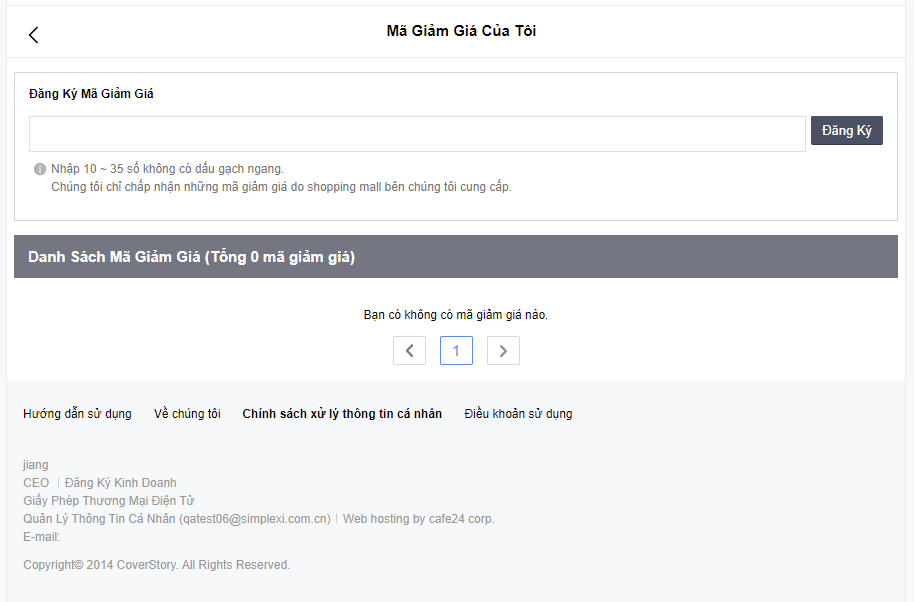Click the empty coupon list message
Viewport: 914px width, 602px height.
pos(455,315)
